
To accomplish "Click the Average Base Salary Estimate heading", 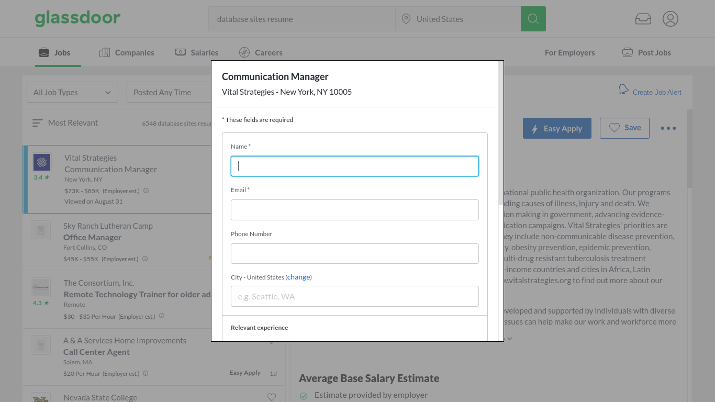I will coord(369,378).
